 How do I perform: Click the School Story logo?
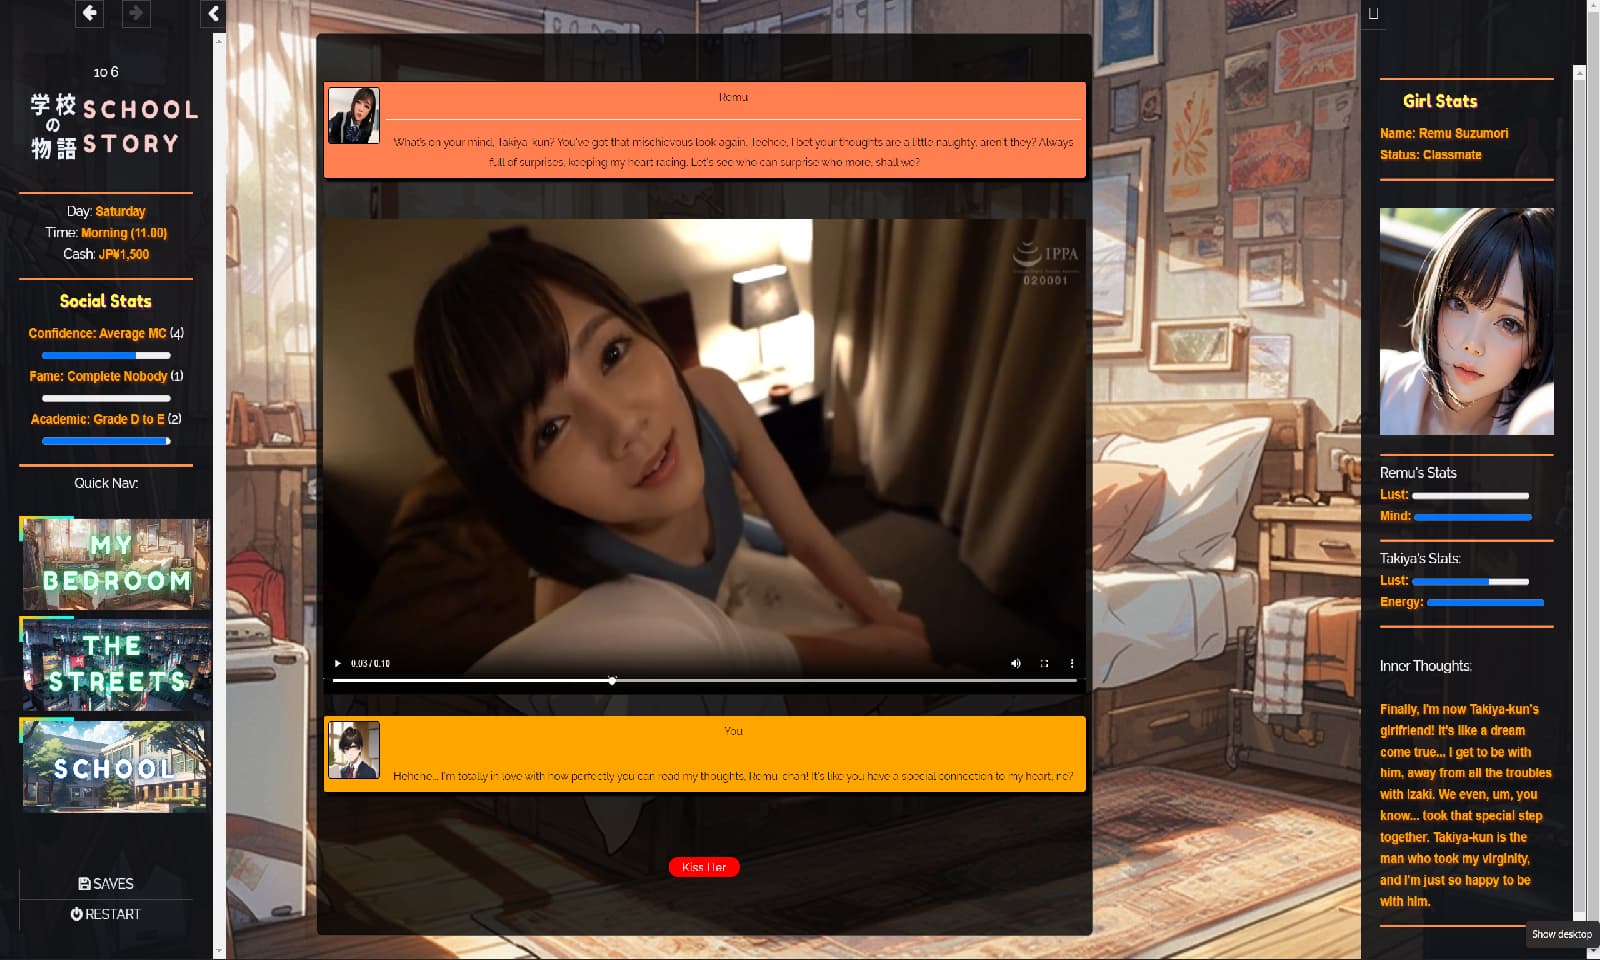[x=114, y=126]
